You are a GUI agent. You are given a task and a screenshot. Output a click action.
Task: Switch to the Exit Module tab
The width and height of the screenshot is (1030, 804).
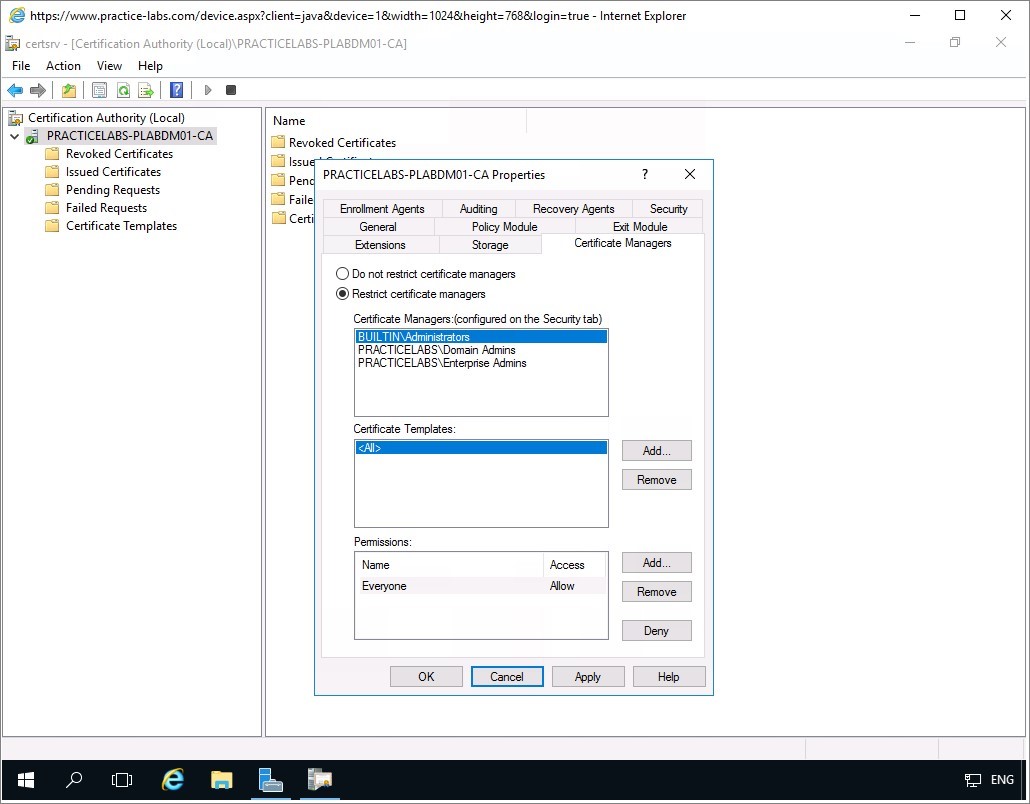640,227
